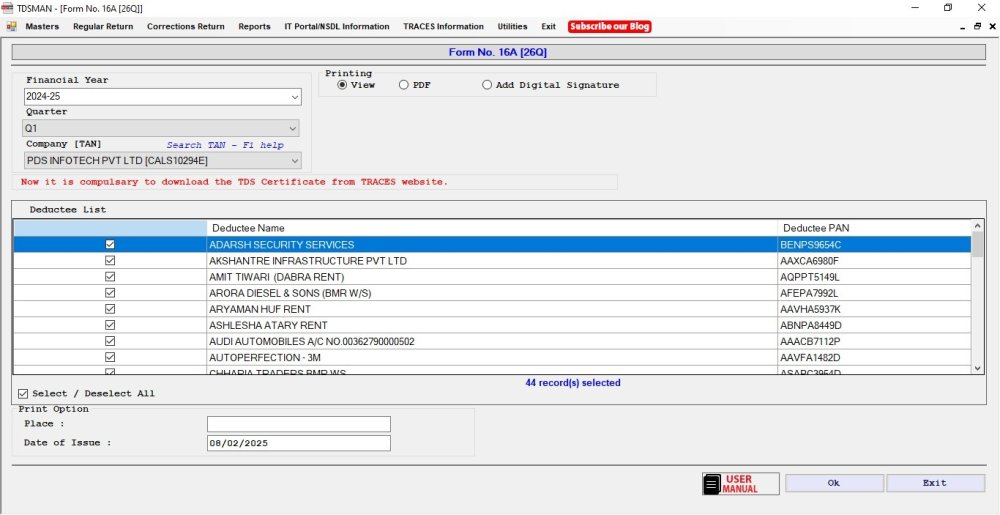The width and height of the screenshot is (1000, 515).
Task: Open the Reports menu
Action: click(x=254, y=27)
